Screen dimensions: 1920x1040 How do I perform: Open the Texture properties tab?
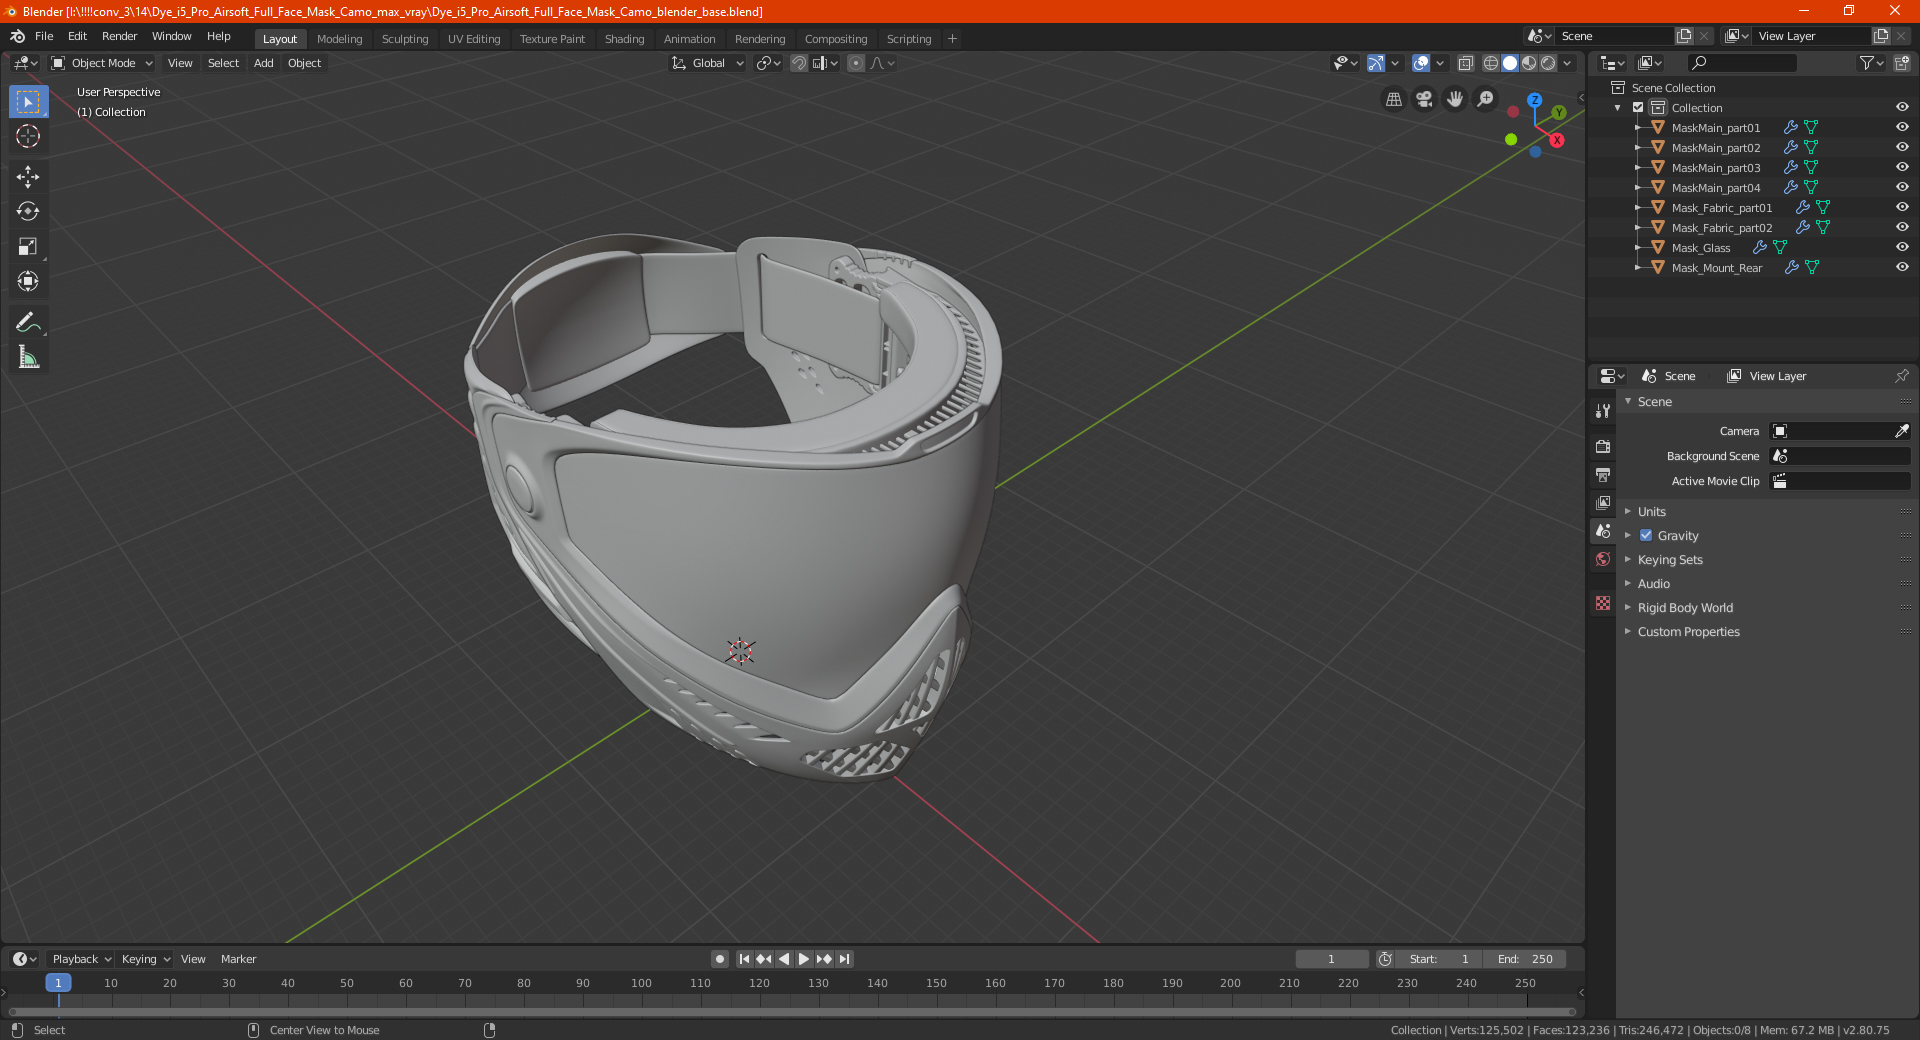1603,603
